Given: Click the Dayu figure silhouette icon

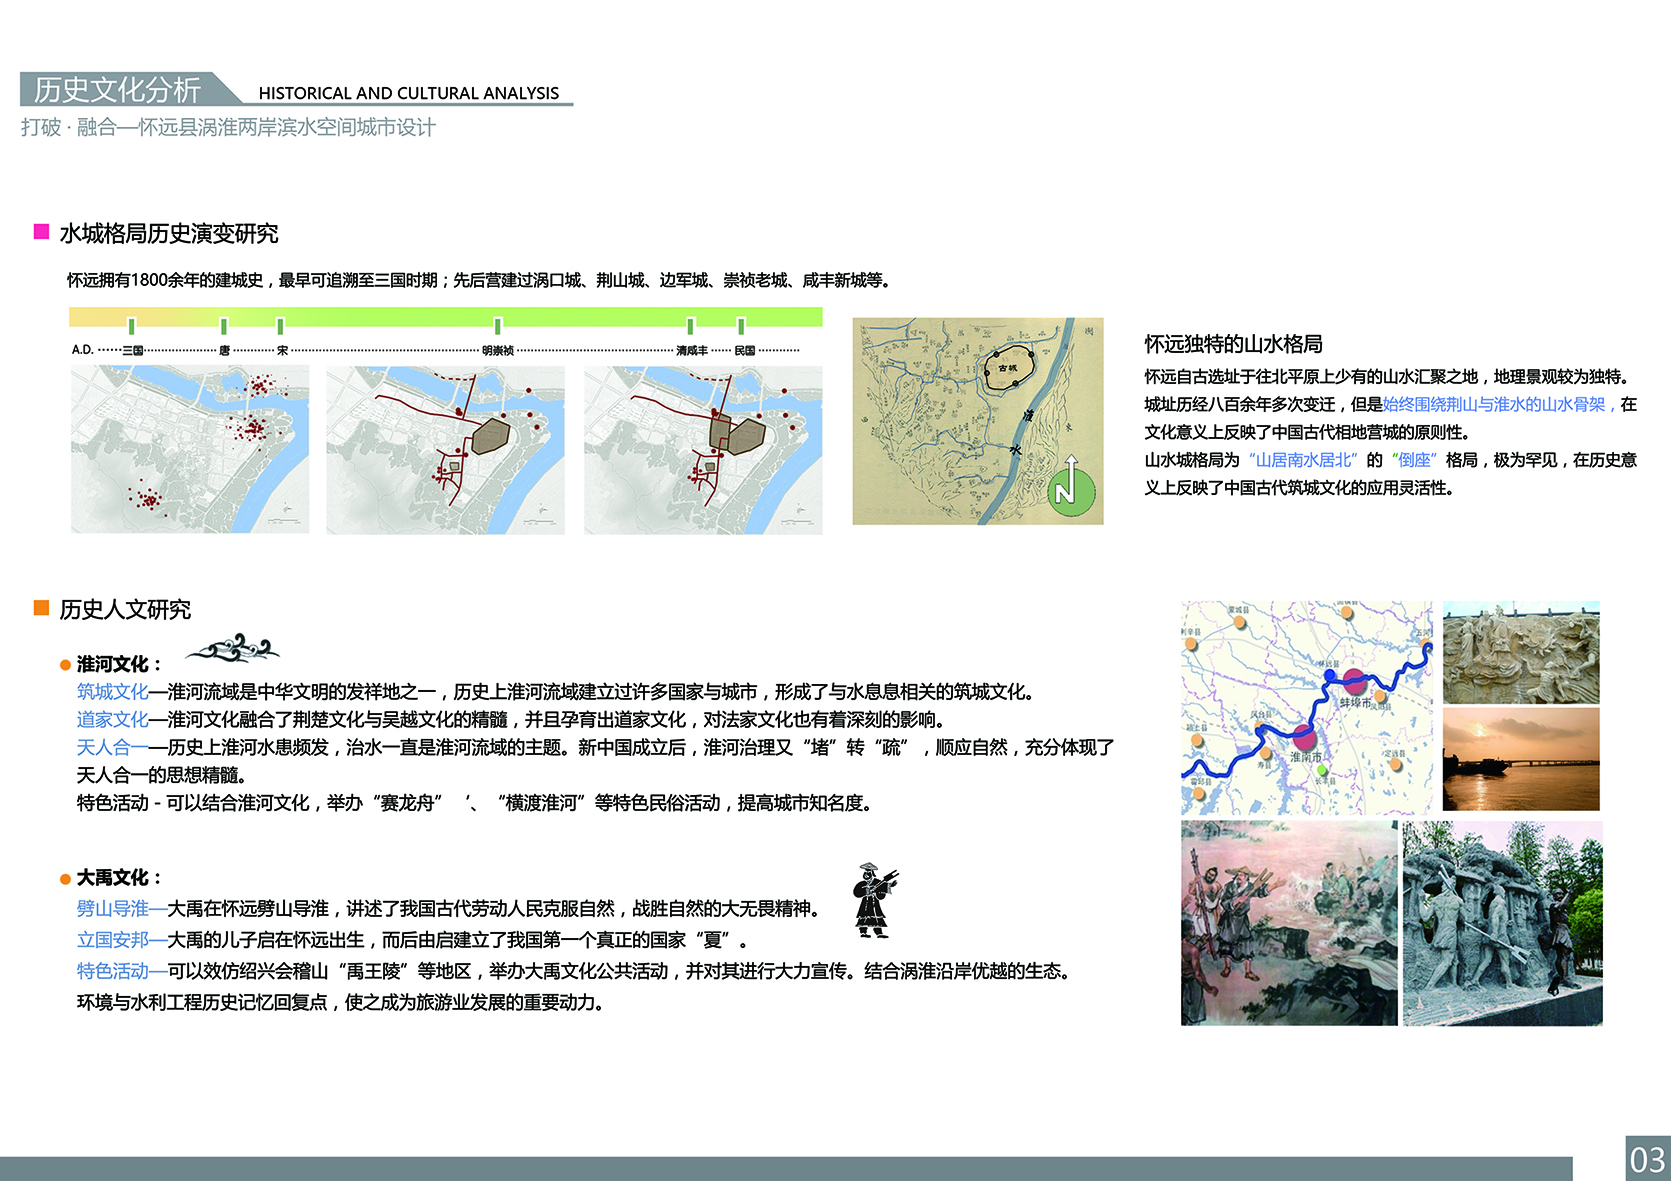Looking at the screenshot, I should 875,900.
